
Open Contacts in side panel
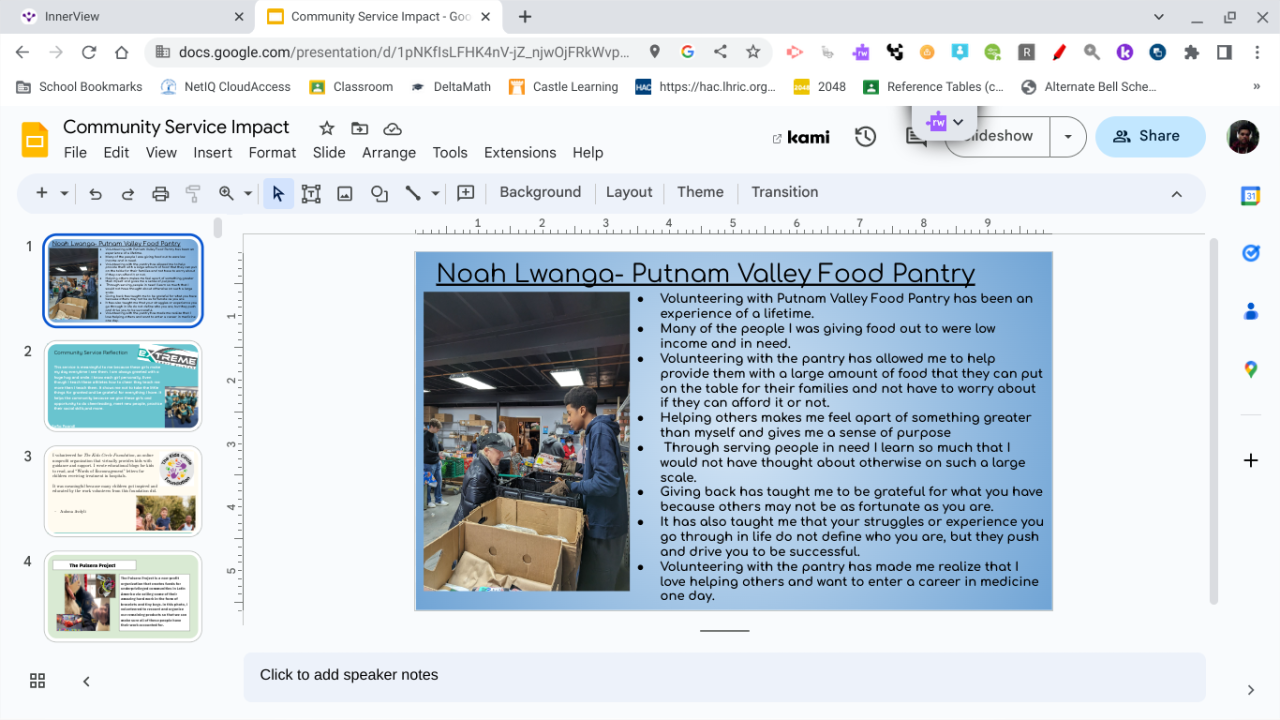pyautogui.click(x=1250, y=312)
